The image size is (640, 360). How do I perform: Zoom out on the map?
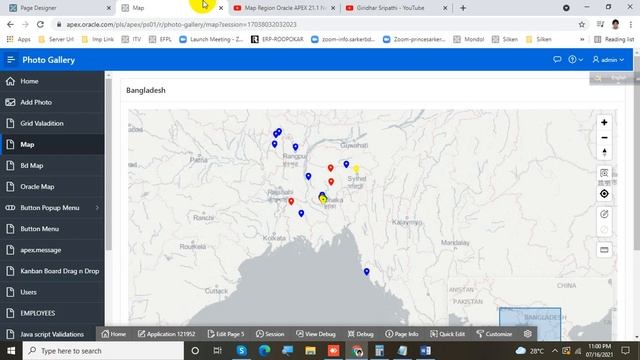(604, 138)
